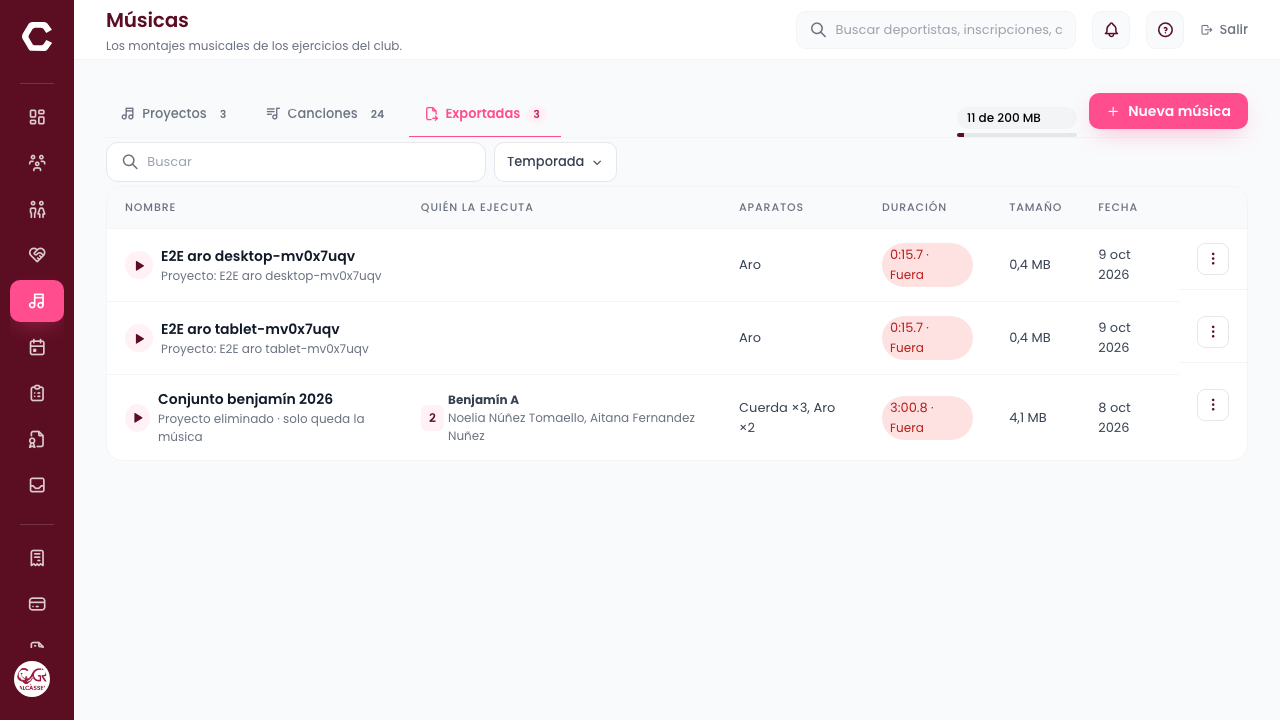The height and width of the screenshot is (720, 1280).
Task: Click the Fecha column header
Action: click(x=1117, y=208)
